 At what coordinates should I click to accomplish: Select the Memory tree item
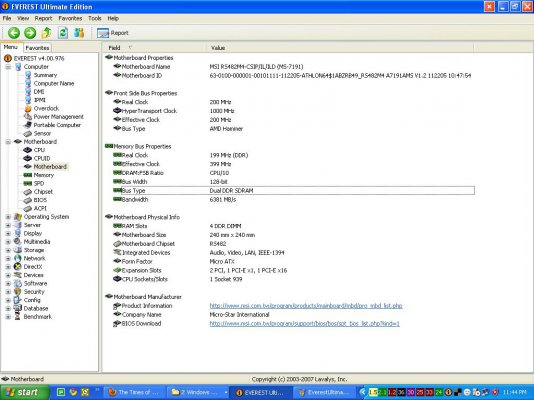pos(44,175)
